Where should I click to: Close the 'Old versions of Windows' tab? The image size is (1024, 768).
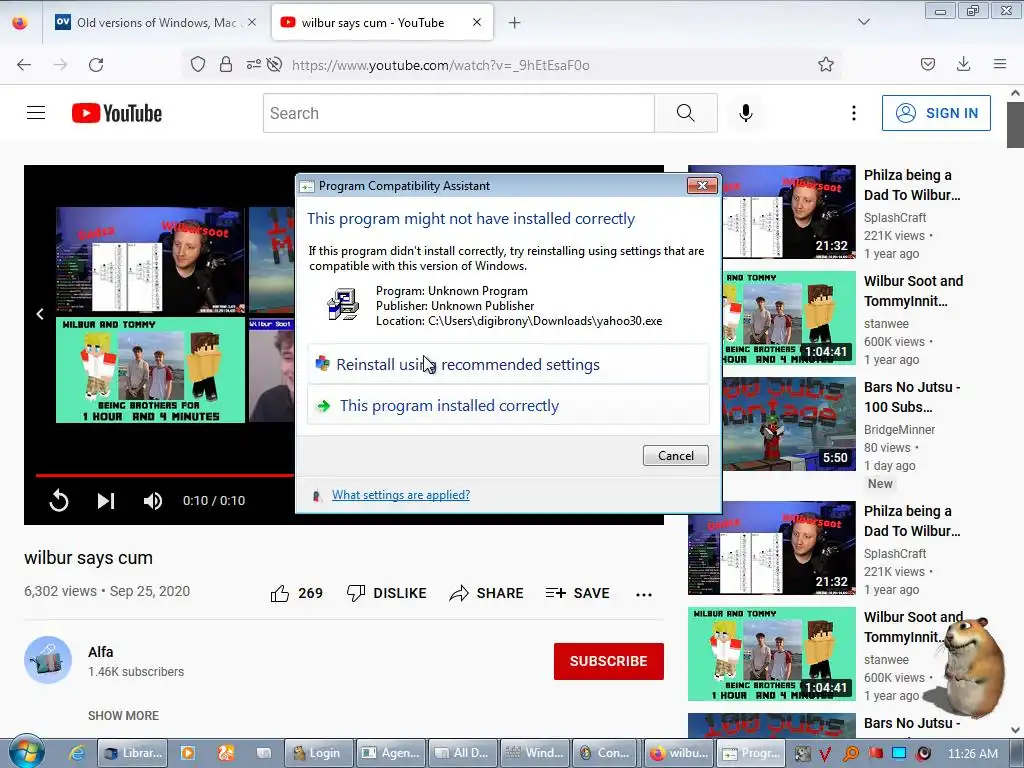(252, 23)
